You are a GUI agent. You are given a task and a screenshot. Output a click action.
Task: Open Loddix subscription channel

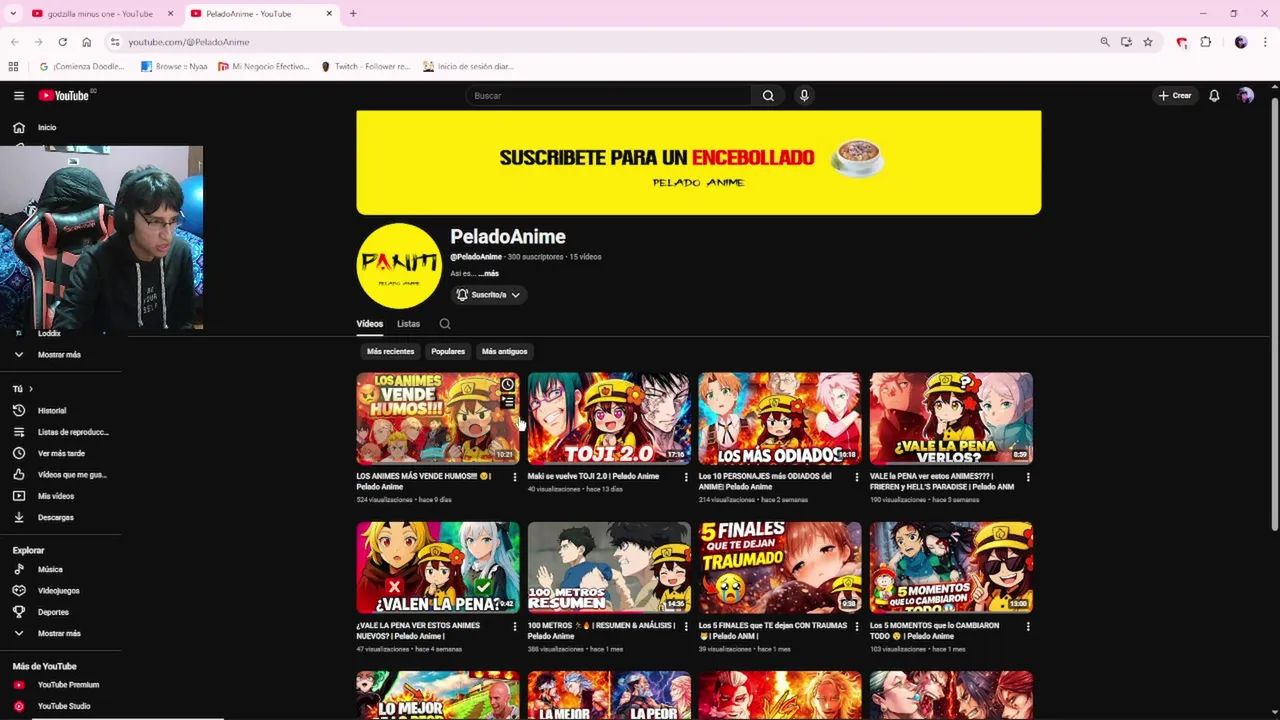(49, 333)
